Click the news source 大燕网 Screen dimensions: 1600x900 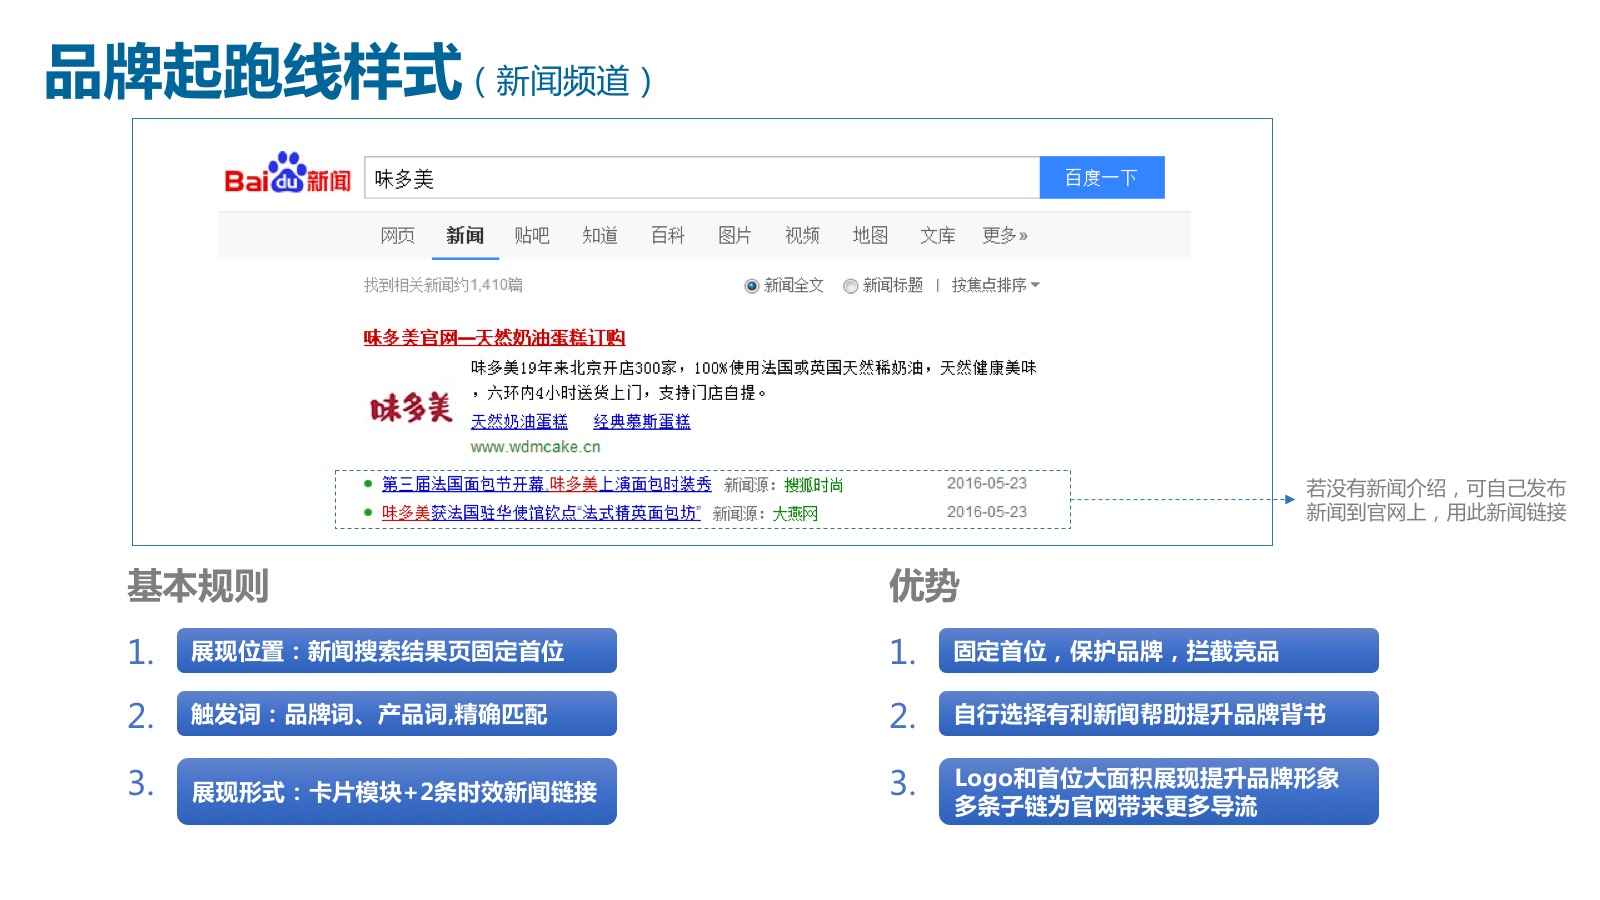point(795,513)
